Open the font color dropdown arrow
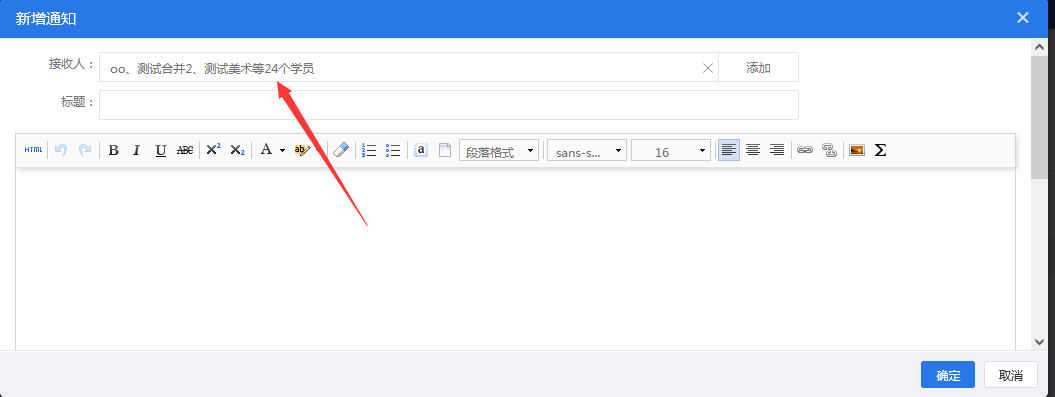The height and width of the screenshot is (397, 1055). click(x=283, y=150)
